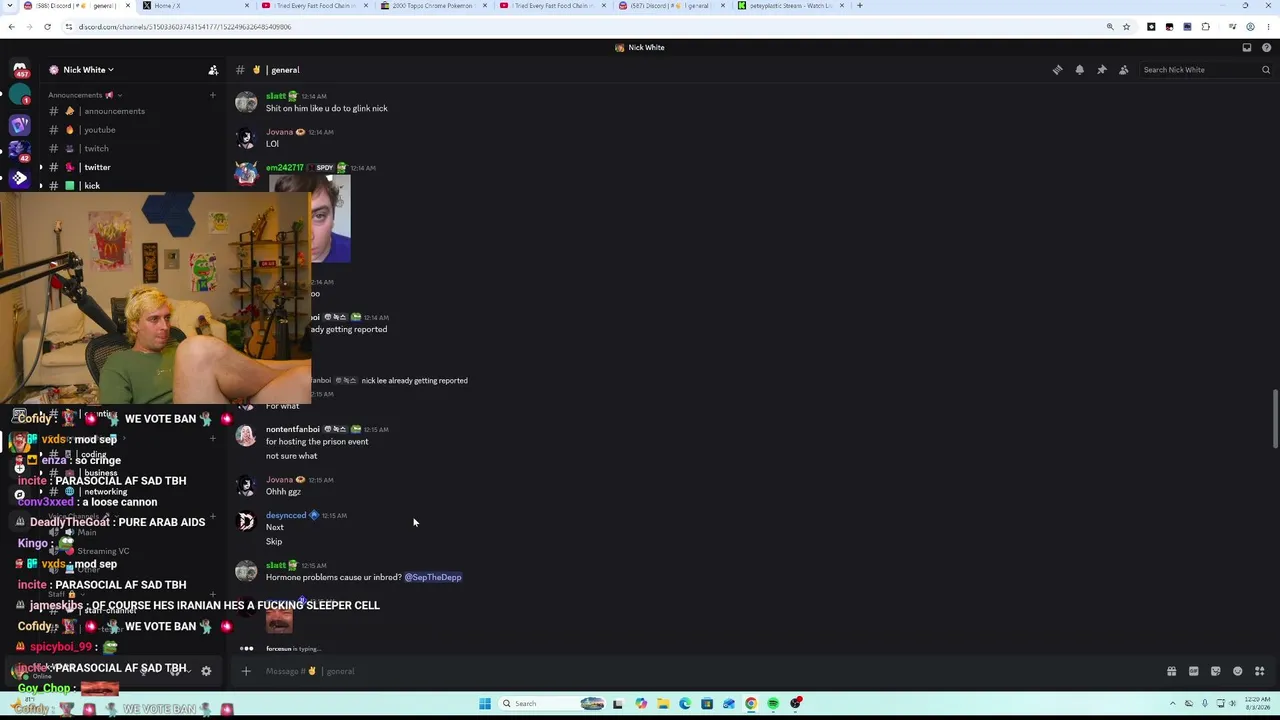The width and height of the screenshot is (1280, 720).
Task: Select the purple cards server icon
Action: click(x=19, y=125)
